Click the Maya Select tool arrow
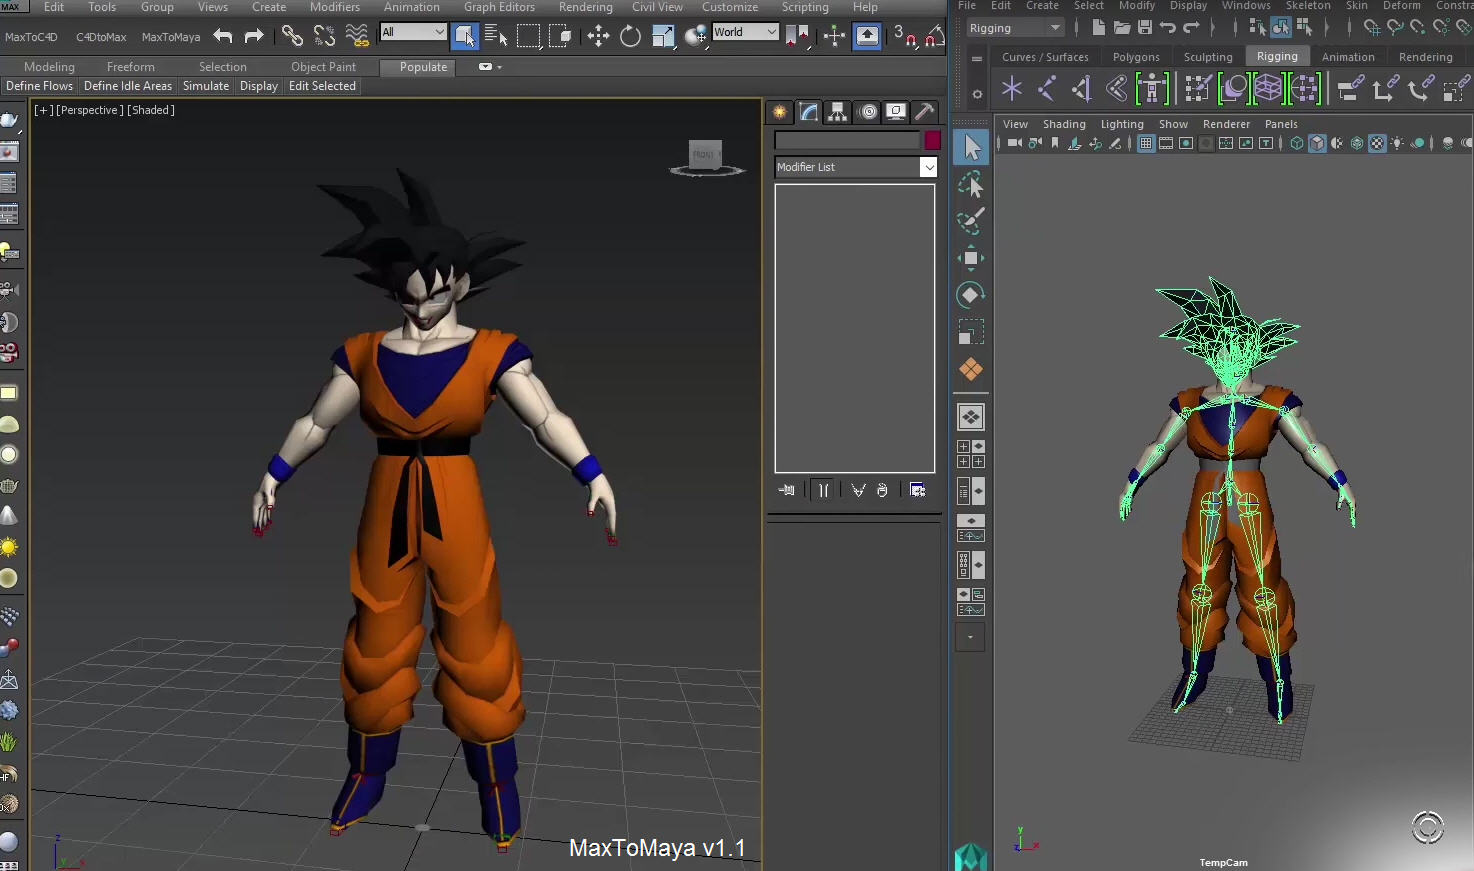The image size is (1474, 871). tap(971, 148)
